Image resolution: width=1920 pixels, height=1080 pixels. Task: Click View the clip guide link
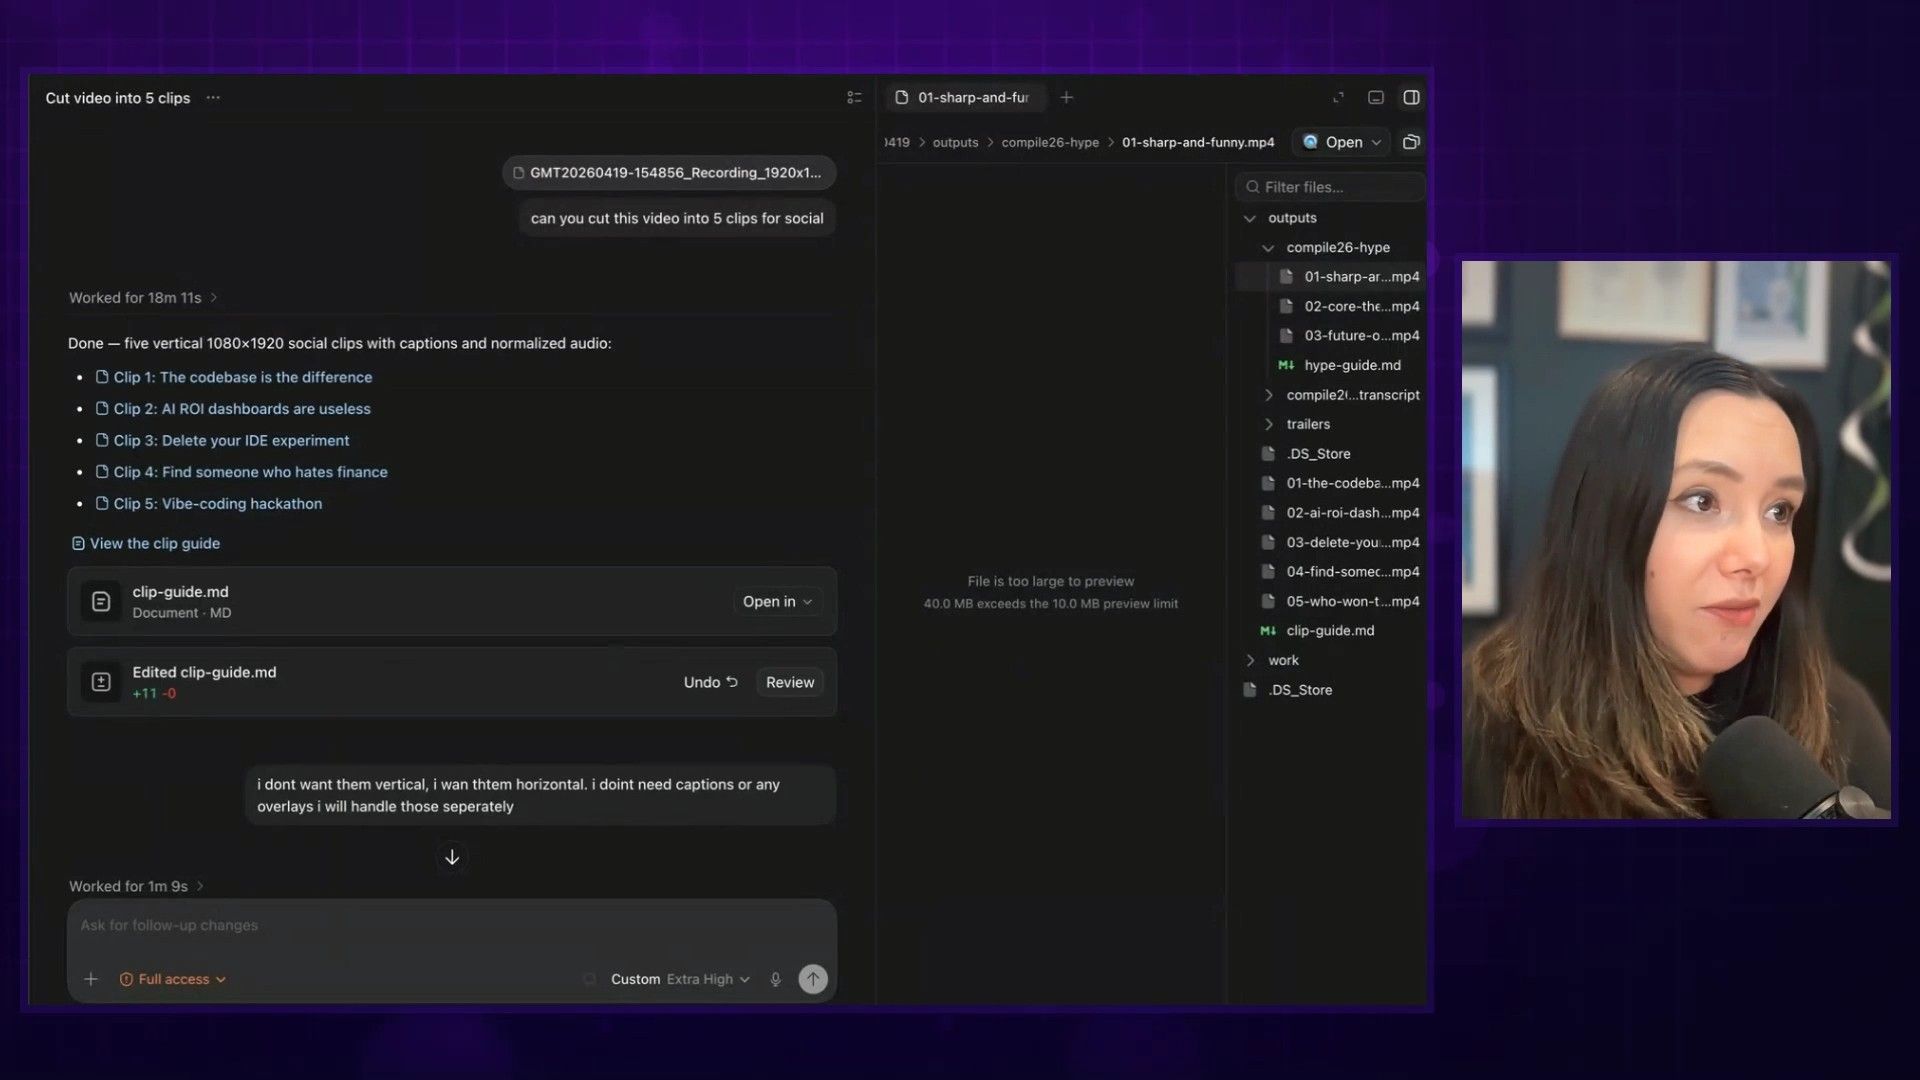[146, 543]
